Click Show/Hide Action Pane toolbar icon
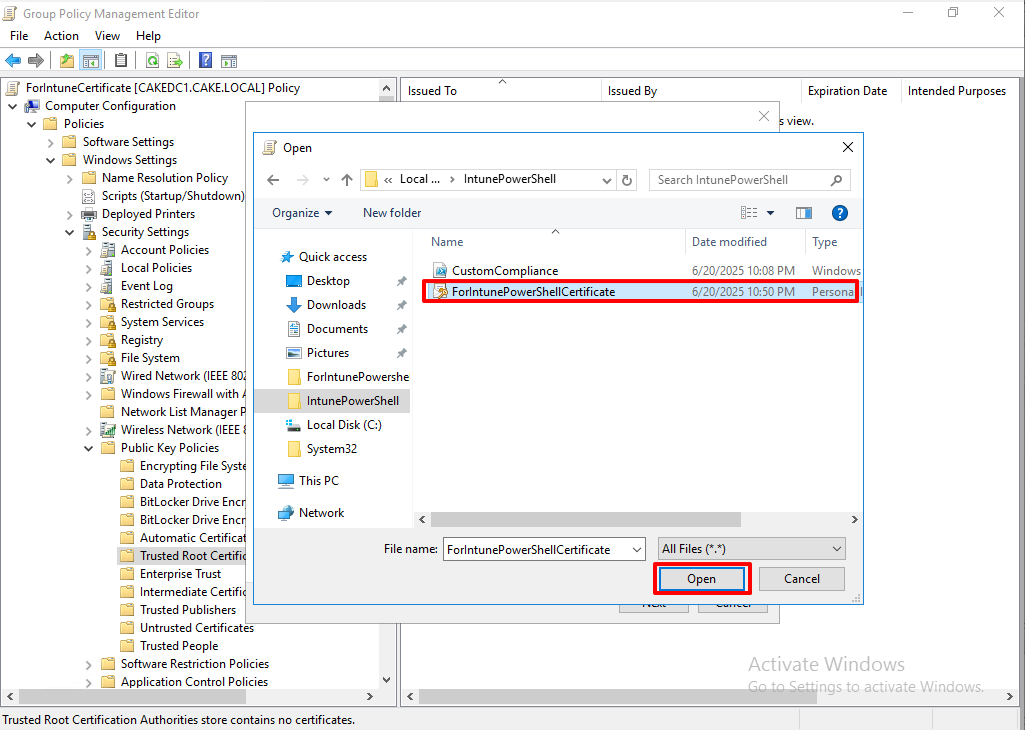 (x=229, y=61)
